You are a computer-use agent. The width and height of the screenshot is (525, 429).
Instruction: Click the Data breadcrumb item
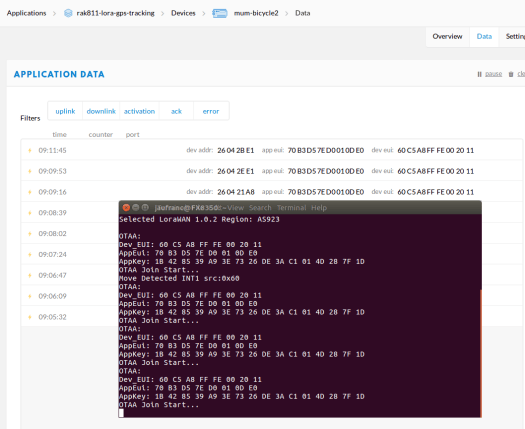(x=303, y=13)
